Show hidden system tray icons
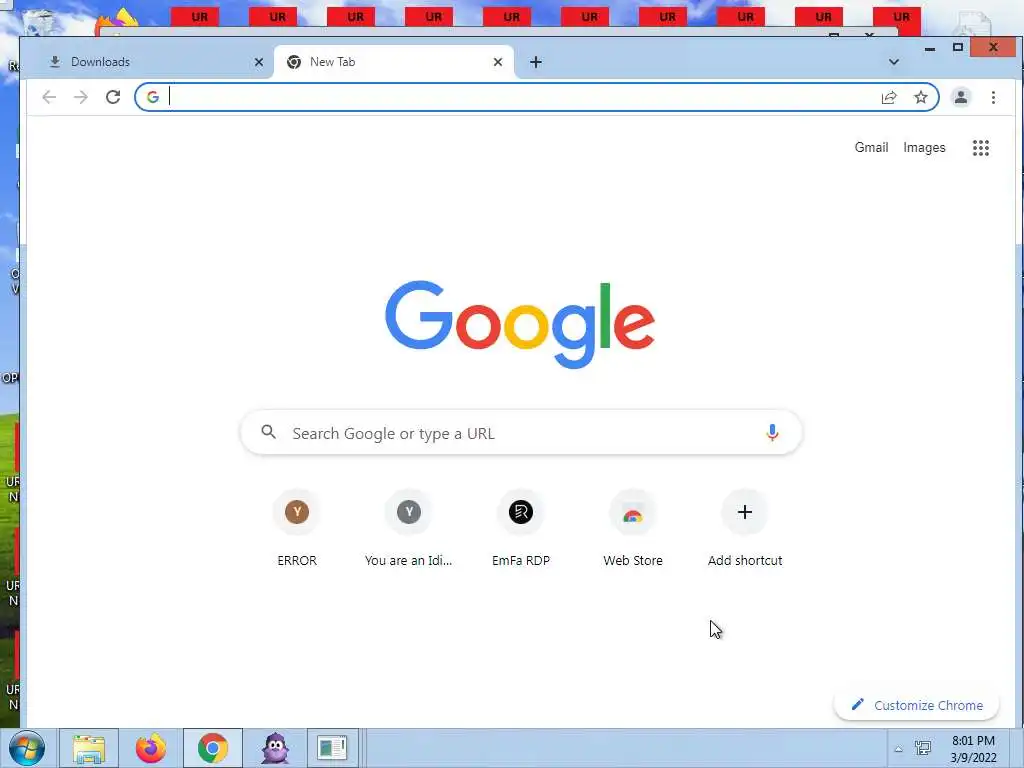Image resolution: width=1024 pixels, height=768 pixels. 898,749
